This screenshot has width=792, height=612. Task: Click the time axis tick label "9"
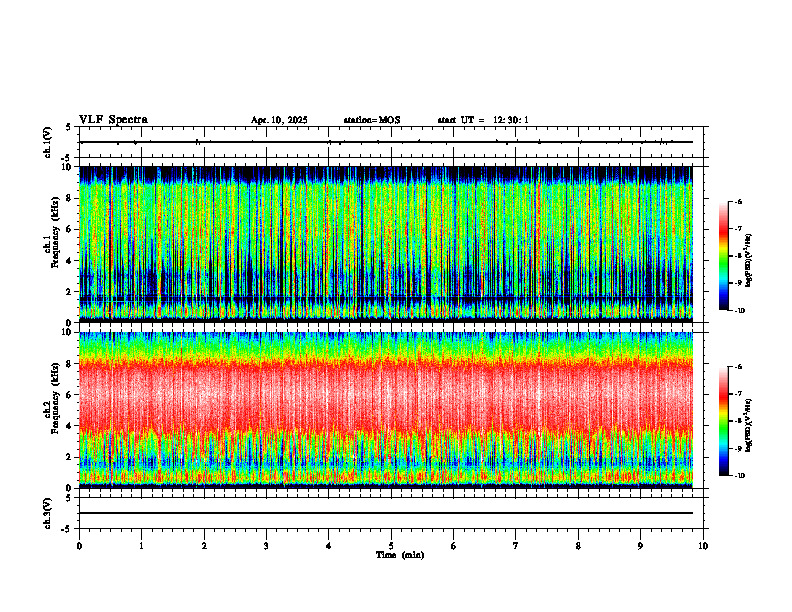click(x=640, y=546)
